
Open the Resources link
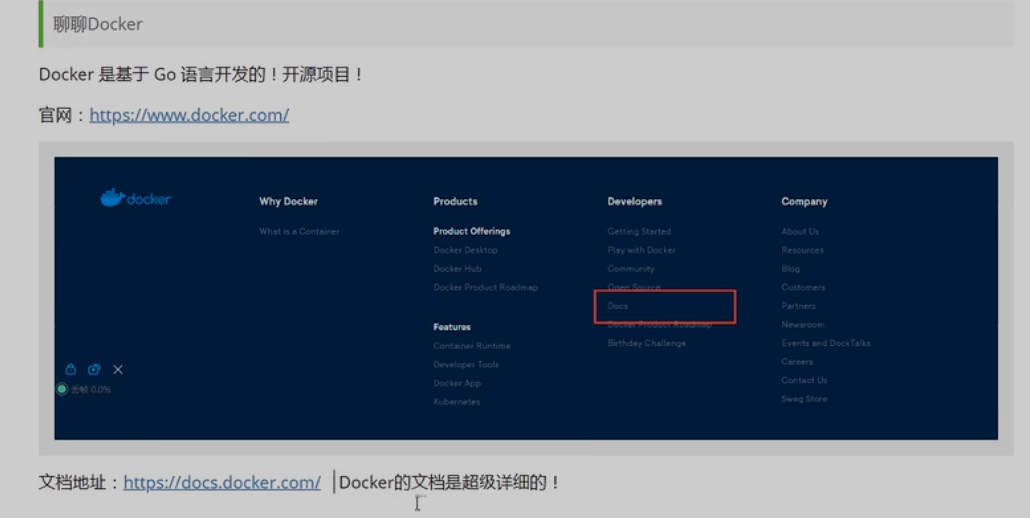[x=802, y=250]
